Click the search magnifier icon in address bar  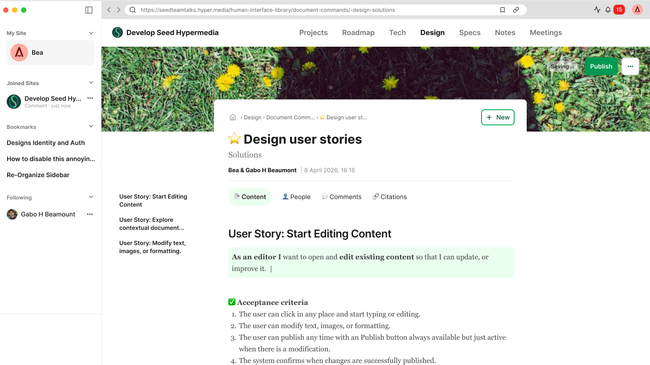click(x=133, y=10)
